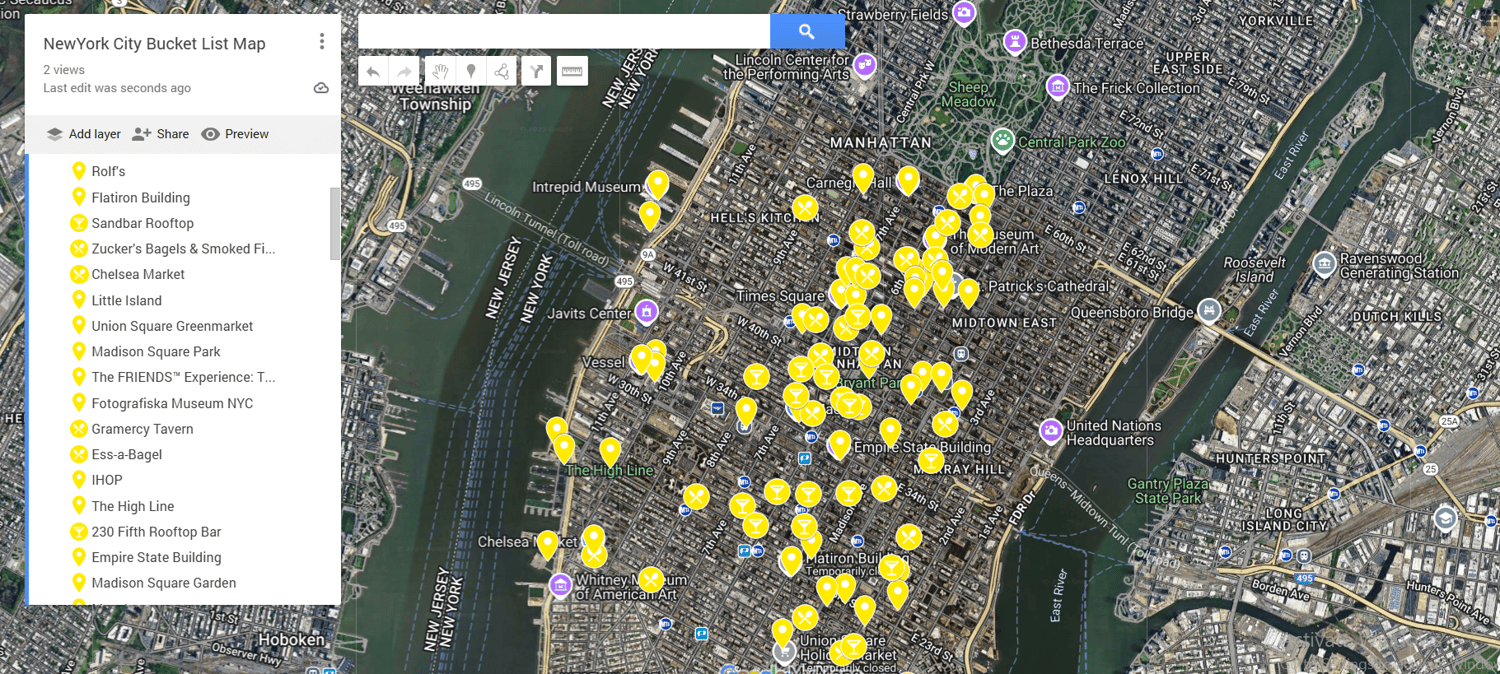Click the Ravenswood Generating Station icon
Image resolution: width=1500 pixels, height=674 pixels.
click(x=1325, y=264)
